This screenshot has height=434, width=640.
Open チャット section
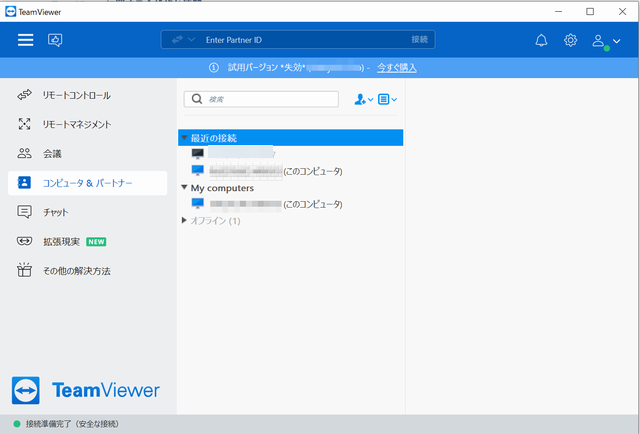click(87, 212)
